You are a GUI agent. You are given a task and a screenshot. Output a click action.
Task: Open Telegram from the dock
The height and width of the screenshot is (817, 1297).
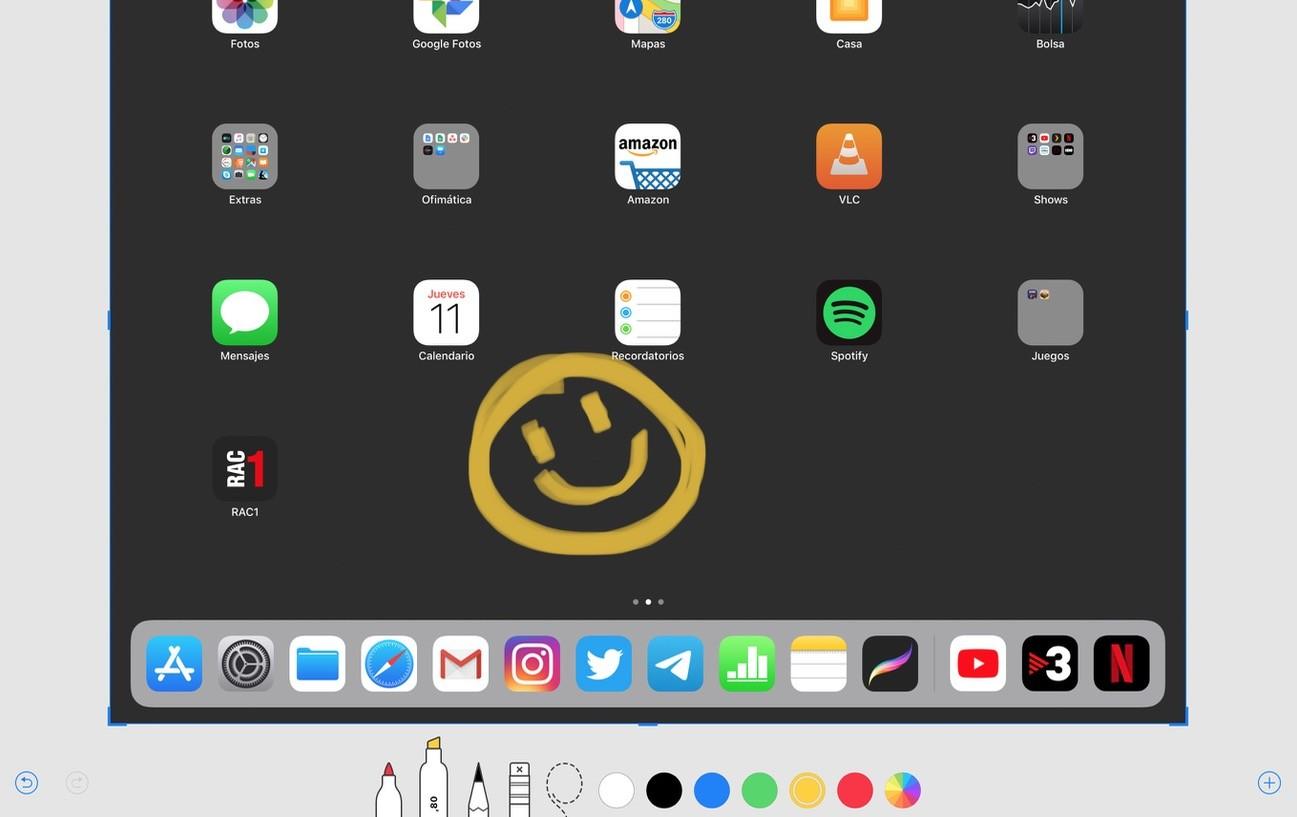coord(676,663)
